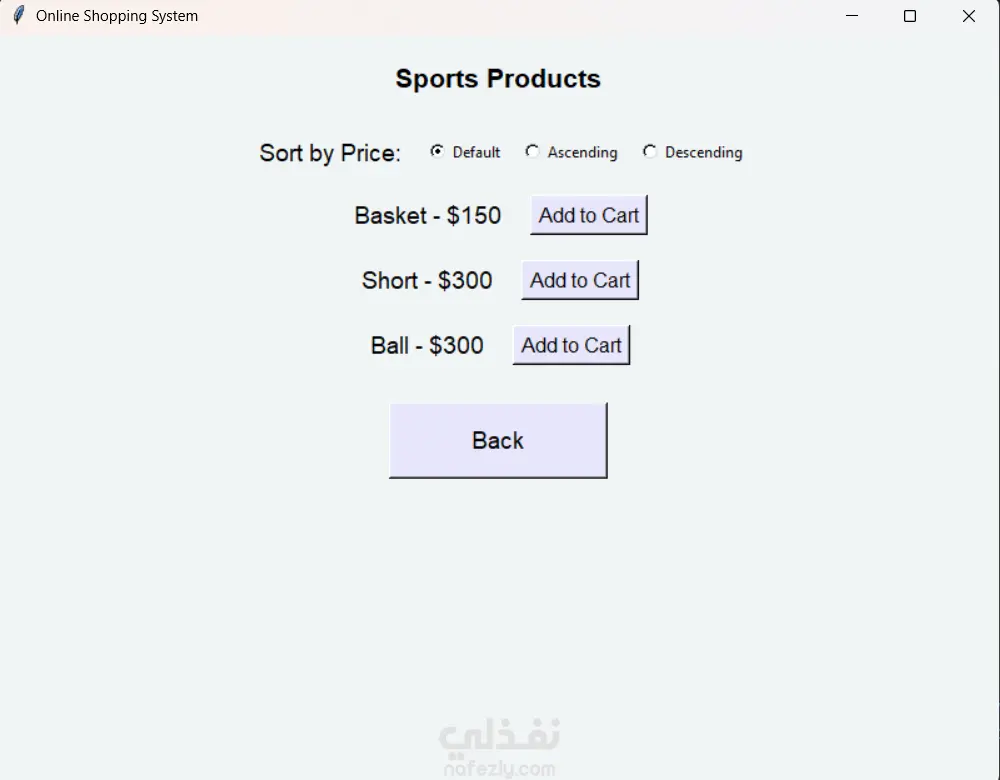1000x780 pixels.
Task: Click the feather app icon in title bar
Action: coord(18,16)
